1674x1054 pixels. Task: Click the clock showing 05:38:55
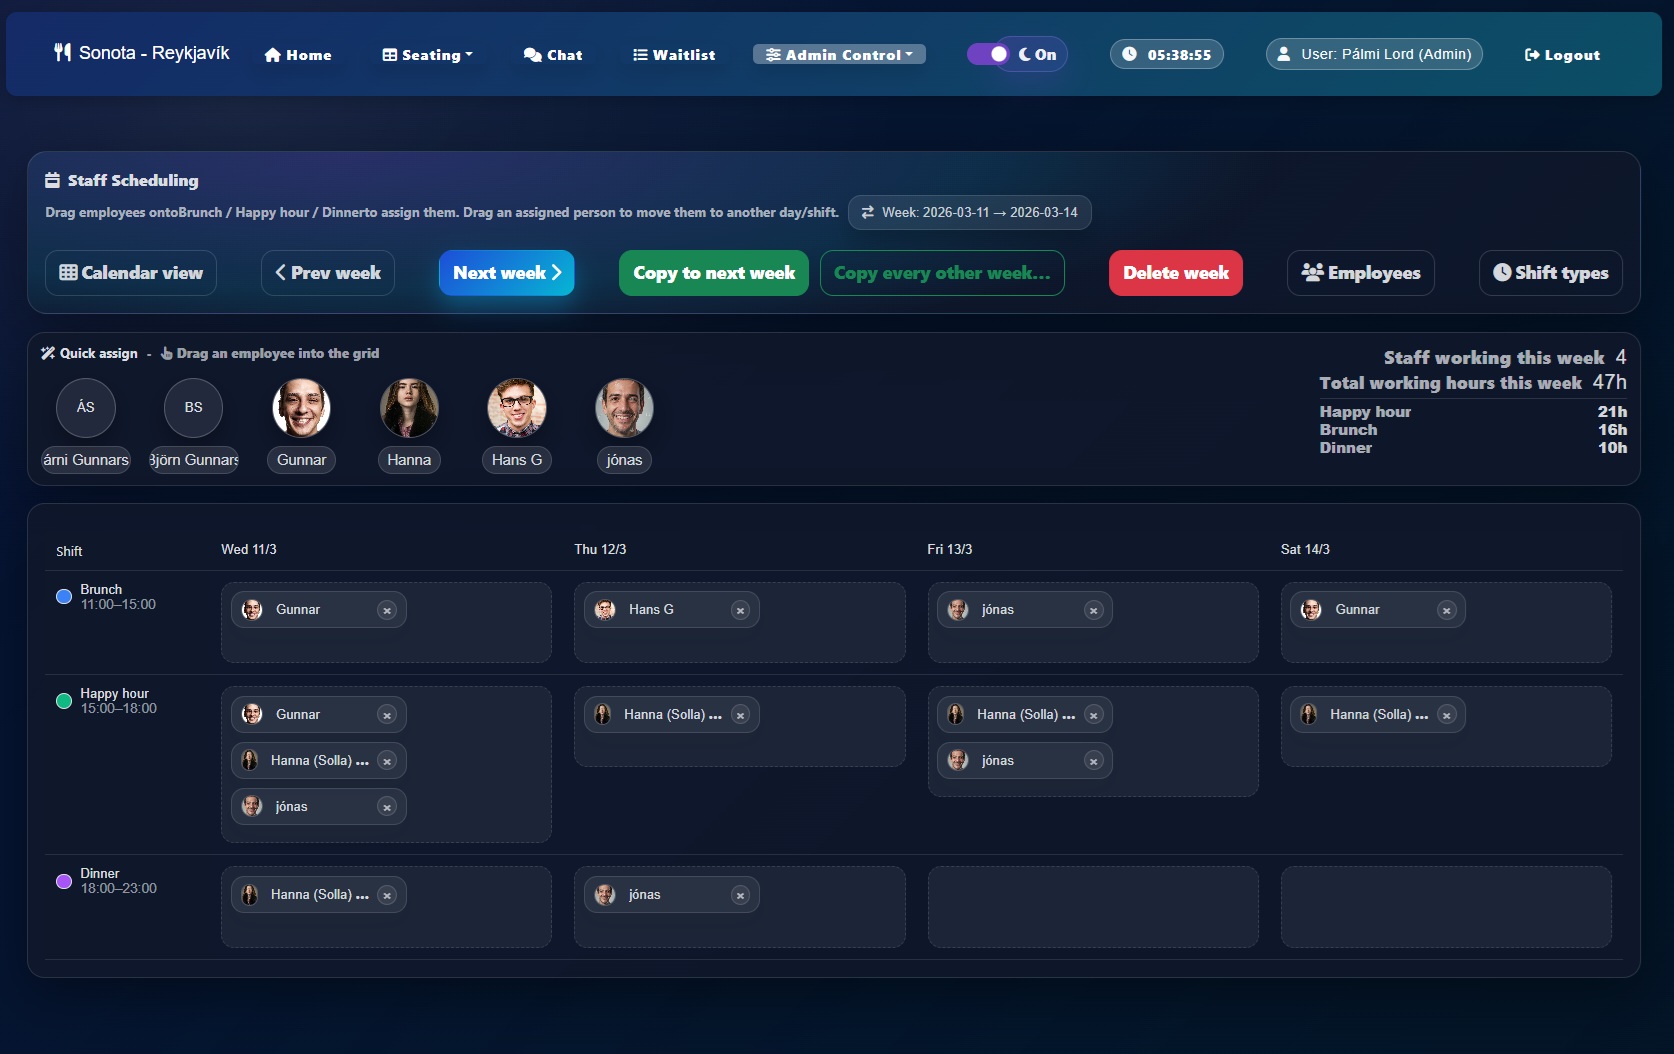tap(1166, 54)
